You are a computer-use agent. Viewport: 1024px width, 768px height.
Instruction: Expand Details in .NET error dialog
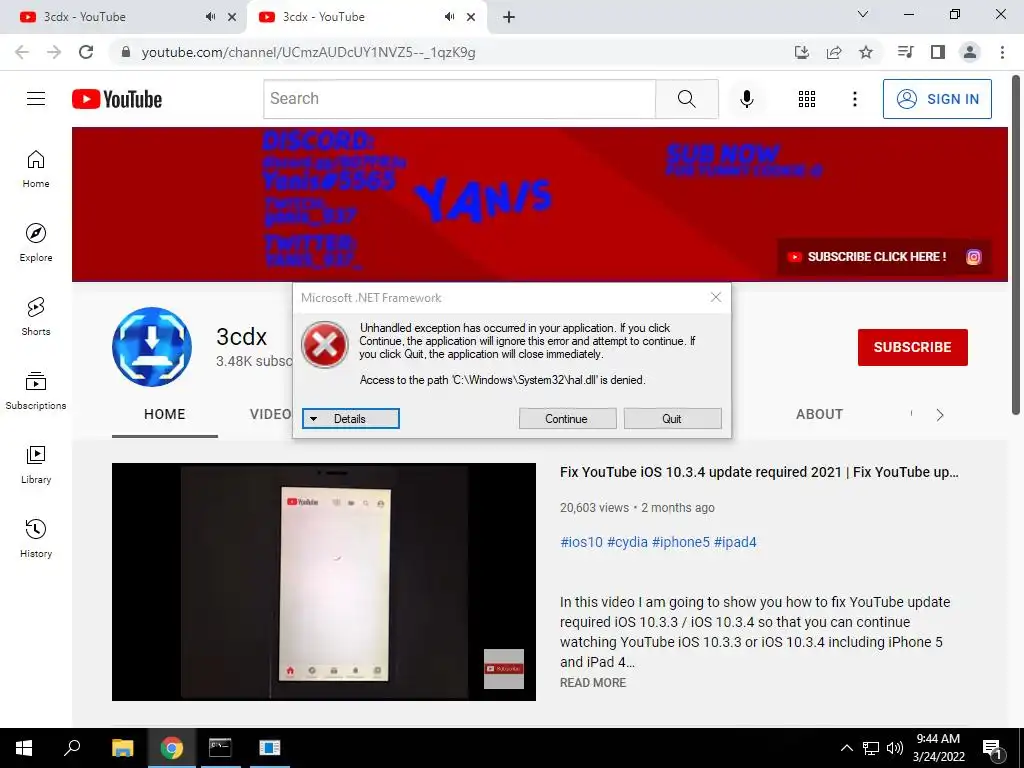click(x=351, y=419)
